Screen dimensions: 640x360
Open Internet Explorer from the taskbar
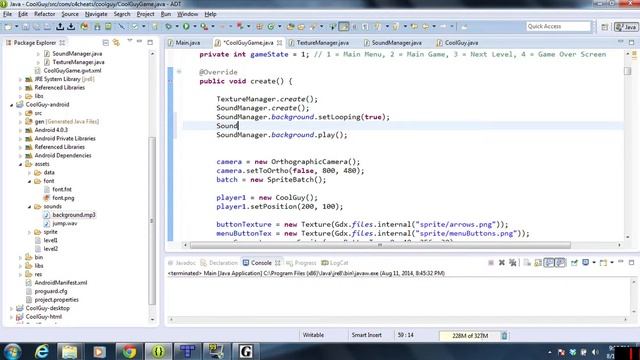coord(41,351)
